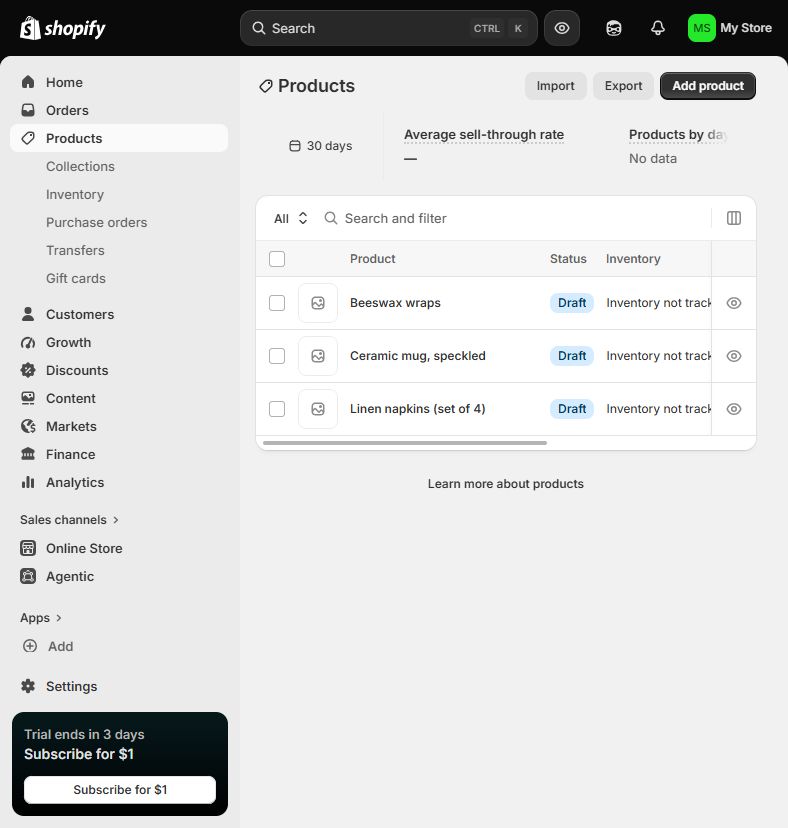This screenshot has height=828, width=788.
Task: Click the Analytics bar chart icon
Action: pos(28,482)
